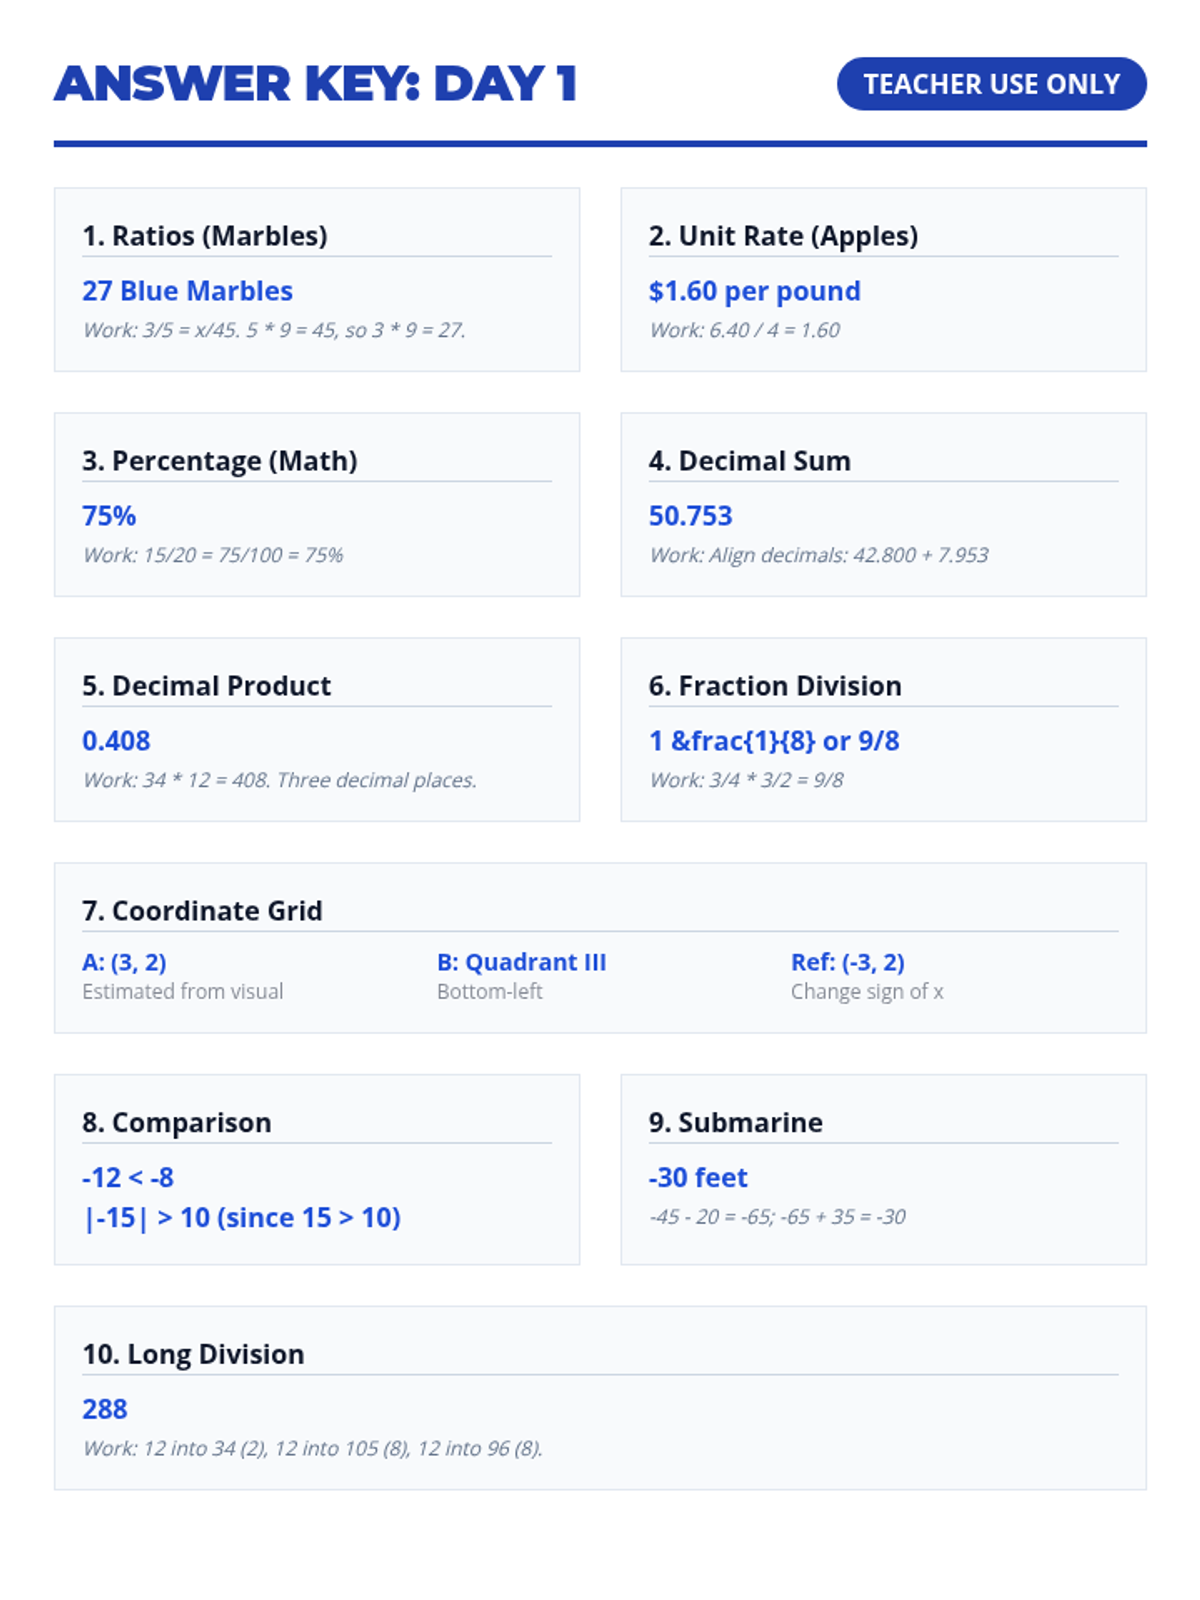The image size is (1200, 1600).
Task: Click the 288 long division answer
Action: pyautogui.click(x=105, y=1409)
